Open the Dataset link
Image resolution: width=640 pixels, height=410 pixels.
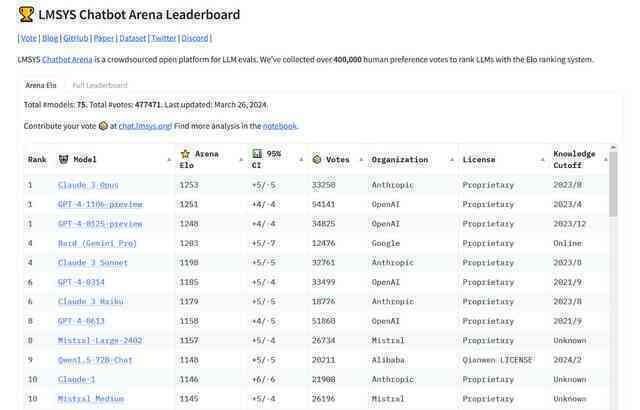133,38
